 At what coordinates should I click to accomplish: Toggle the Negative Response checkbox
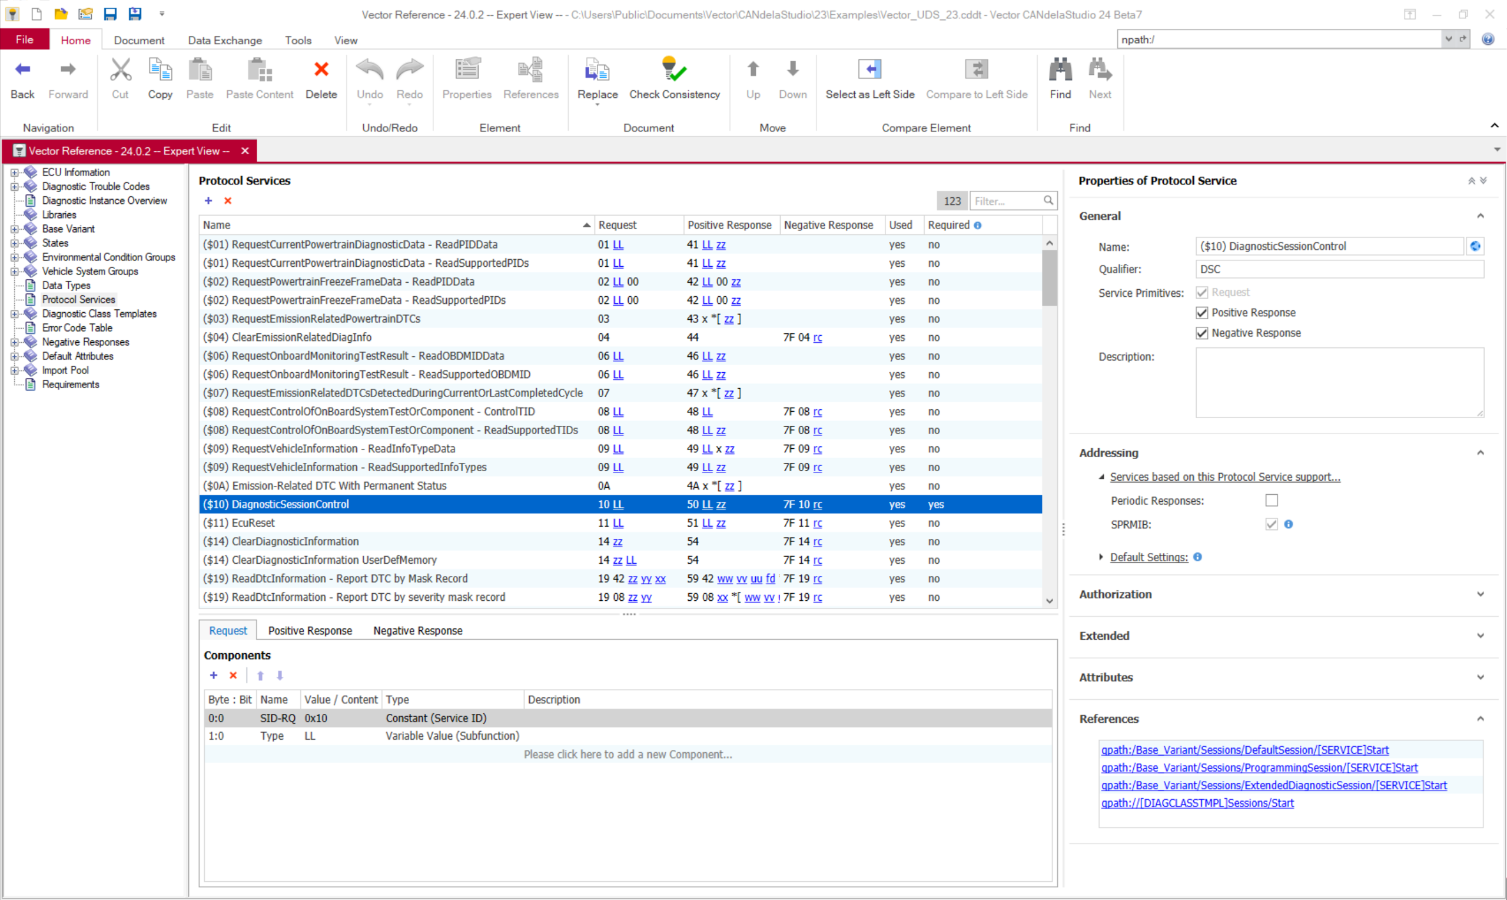(x=1202, y=333)
